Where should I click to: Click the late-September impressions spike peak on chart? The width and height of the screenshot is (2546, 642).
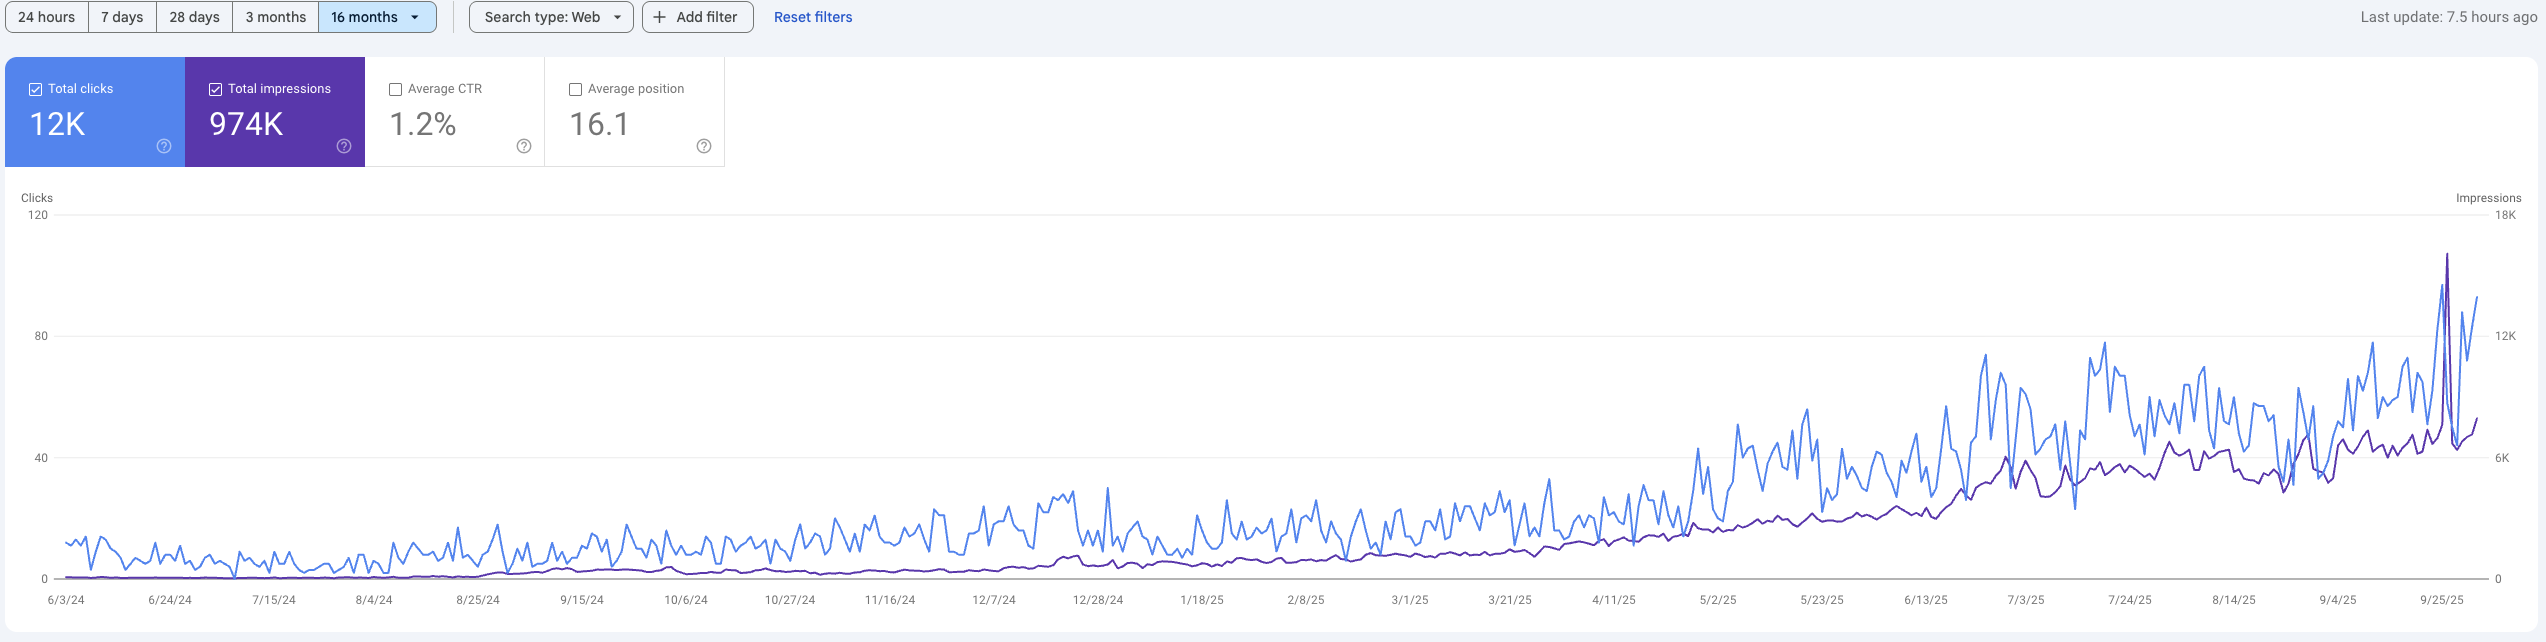[x=2447, y=255]
